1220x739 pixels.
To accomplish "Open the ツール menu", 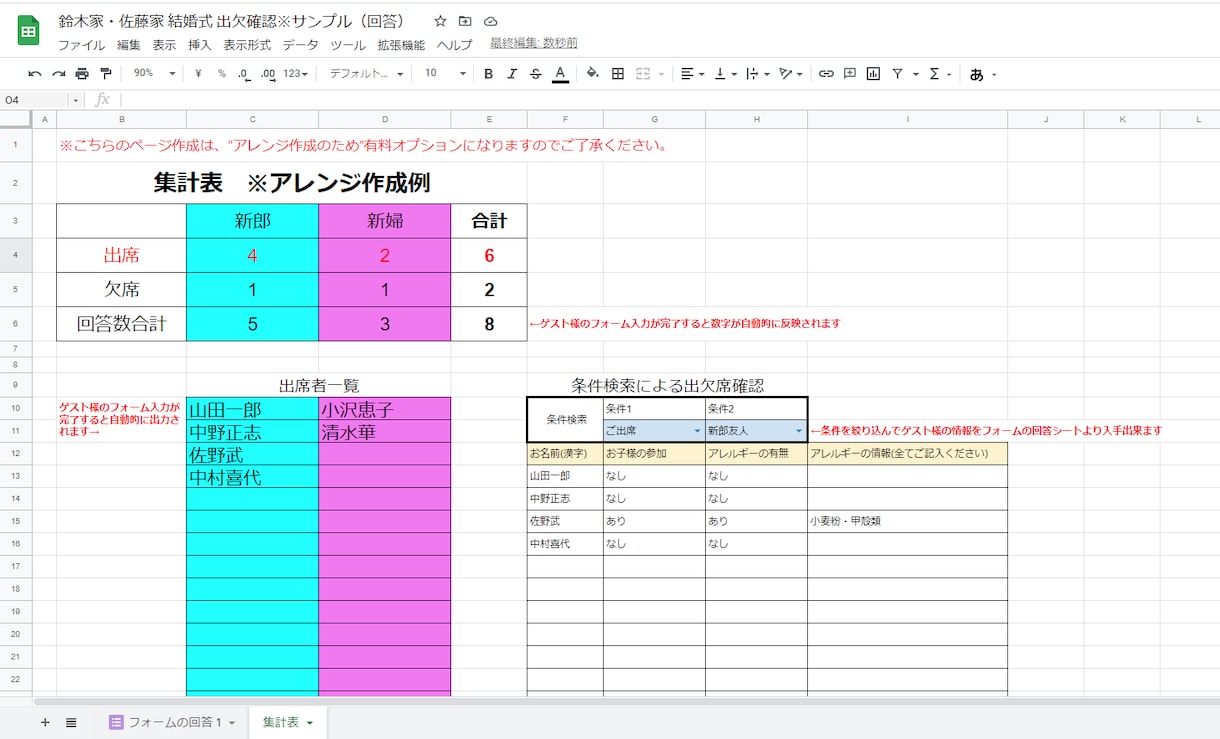I will coord(348,45).
